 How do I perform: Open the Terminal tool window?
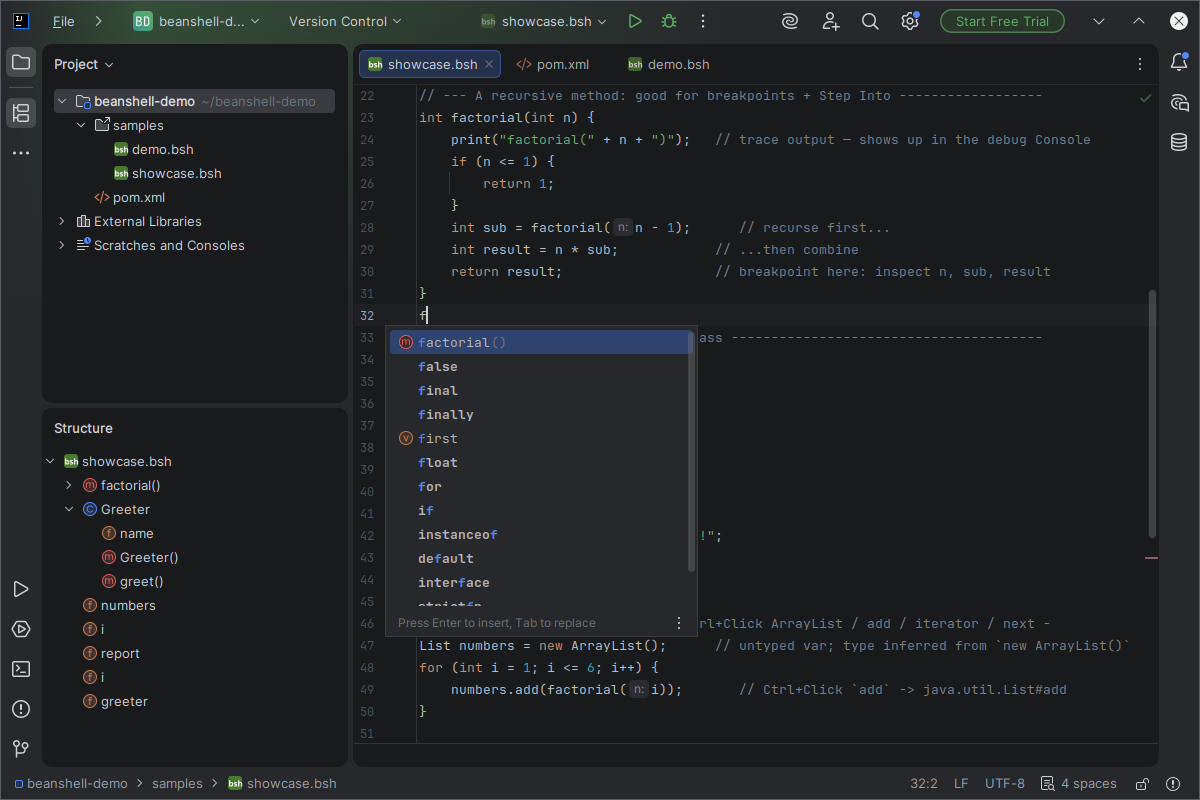(x=20, y=669)
